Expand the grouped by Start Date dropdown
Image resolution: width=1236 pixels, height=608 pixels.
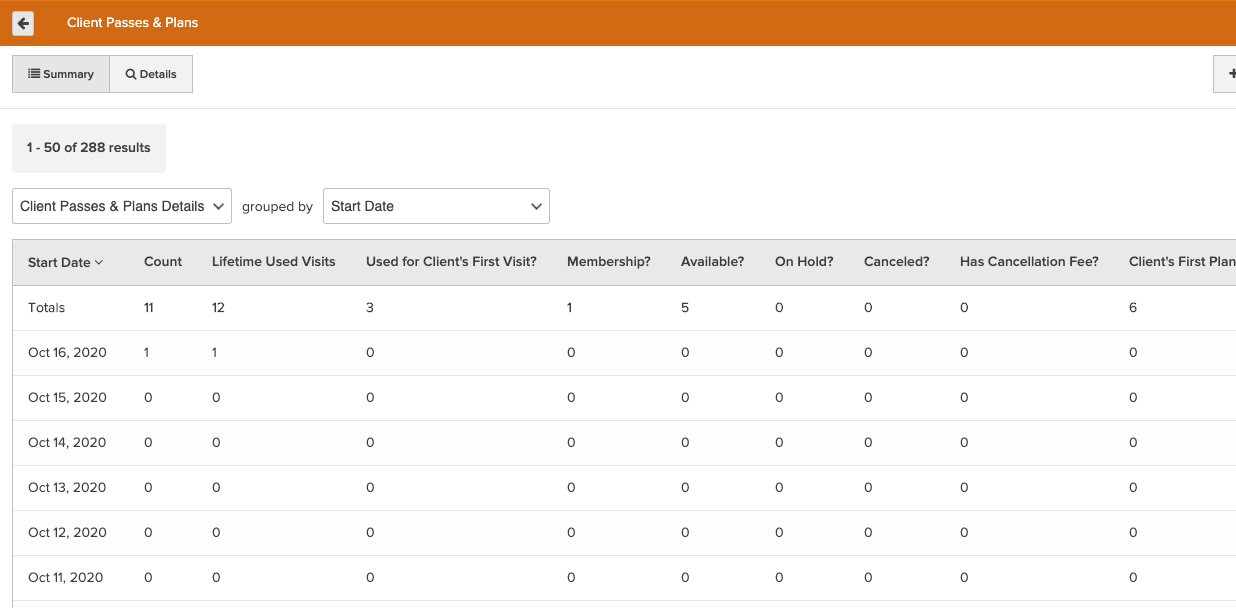pyautogui.click(x=436, y=206)
